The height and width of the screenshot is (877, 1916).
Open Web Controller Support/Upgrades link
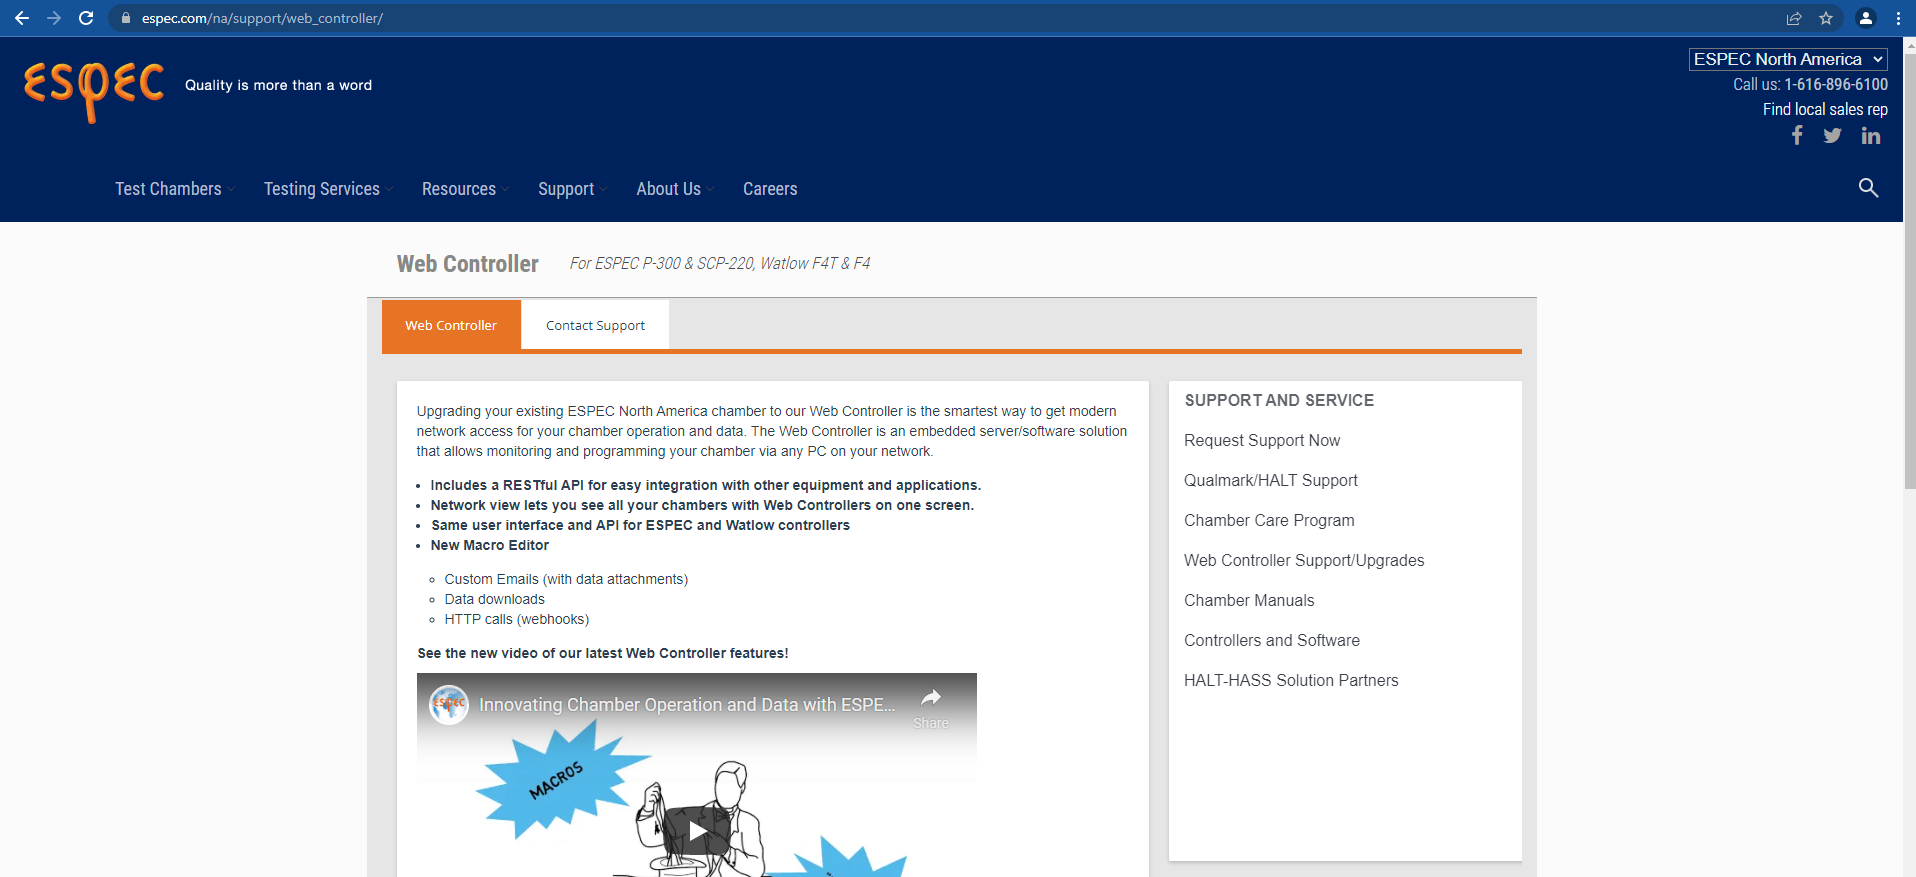point(1304,560)
